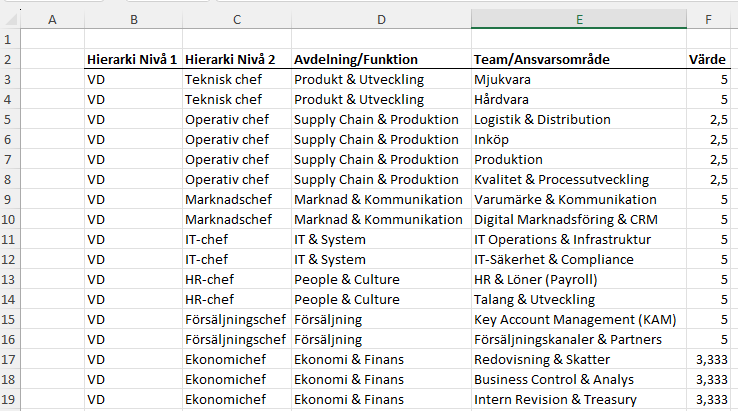738x411 pixels.
Task: Select the "Business Control & Analys" cell
Action: 554,380
